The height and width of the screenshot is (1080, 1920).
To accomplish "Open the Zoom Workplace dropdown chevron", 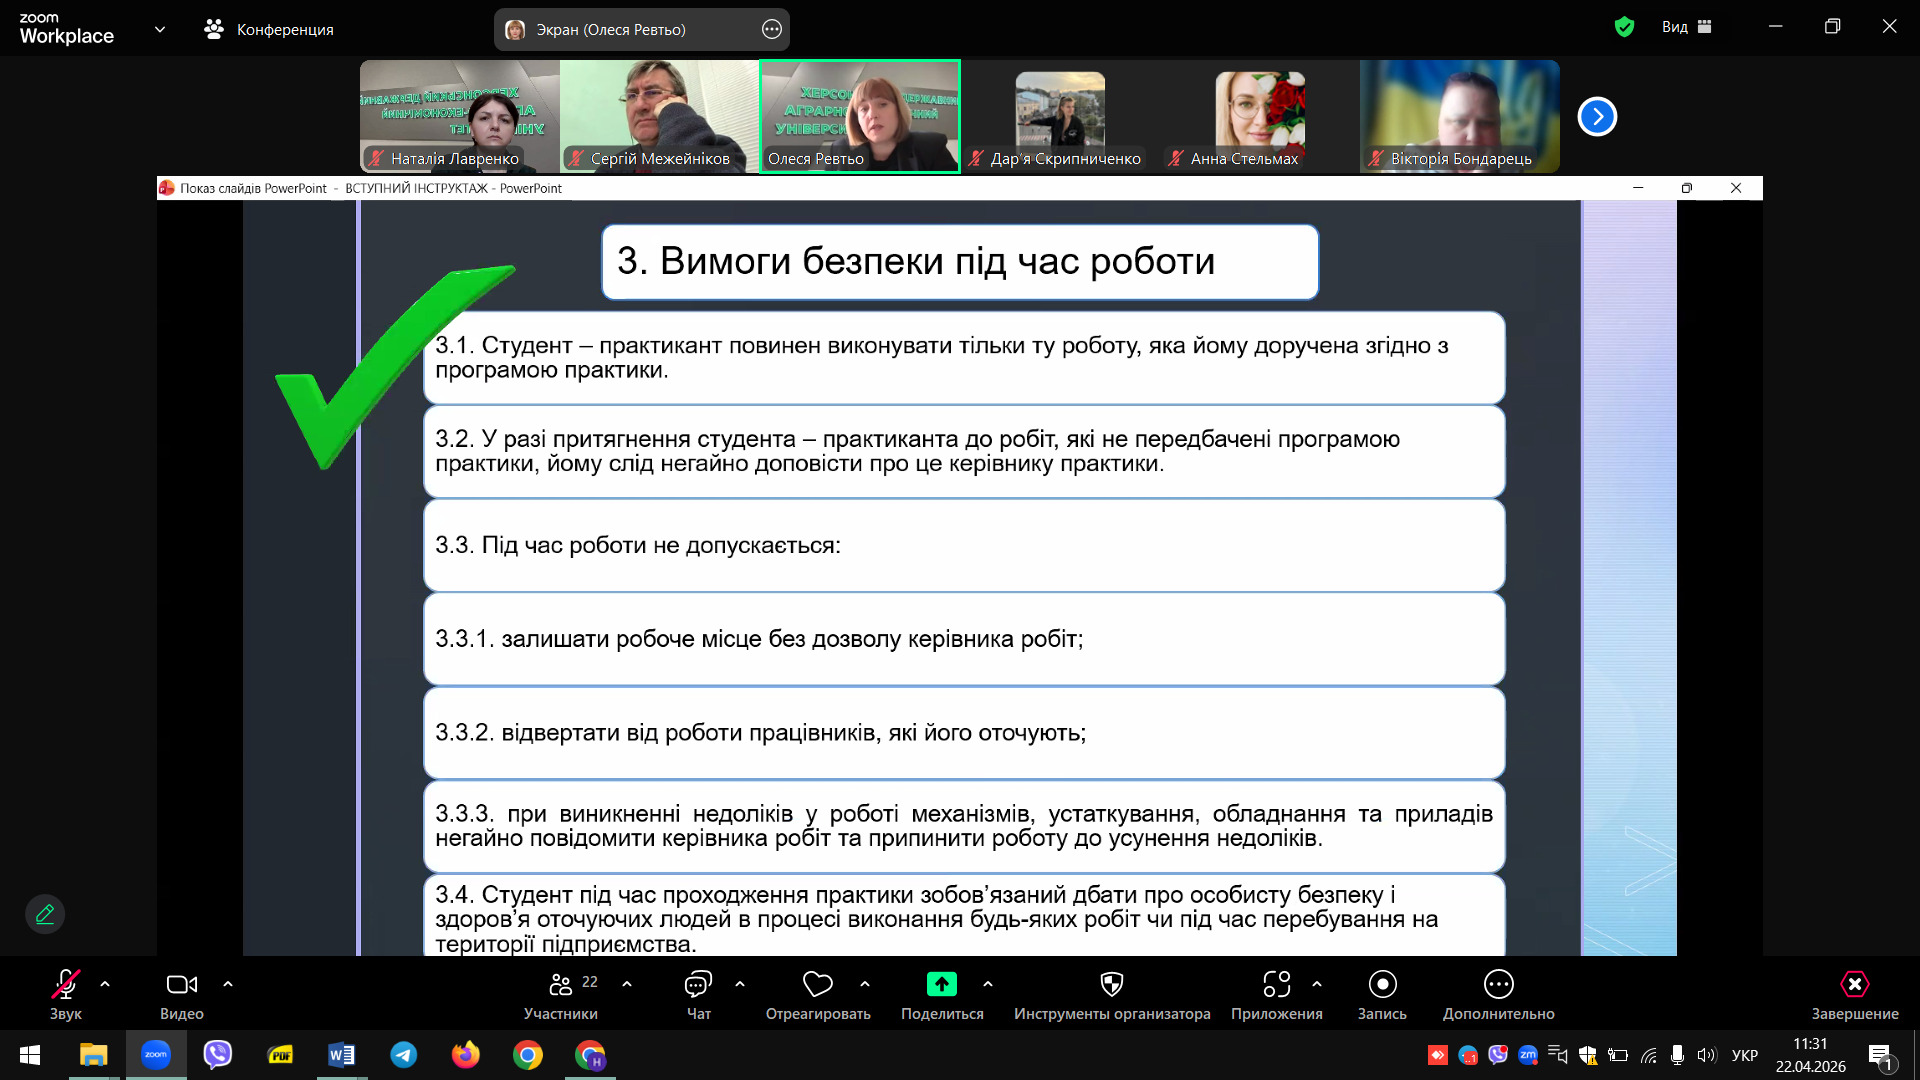I will click(160, 29).
